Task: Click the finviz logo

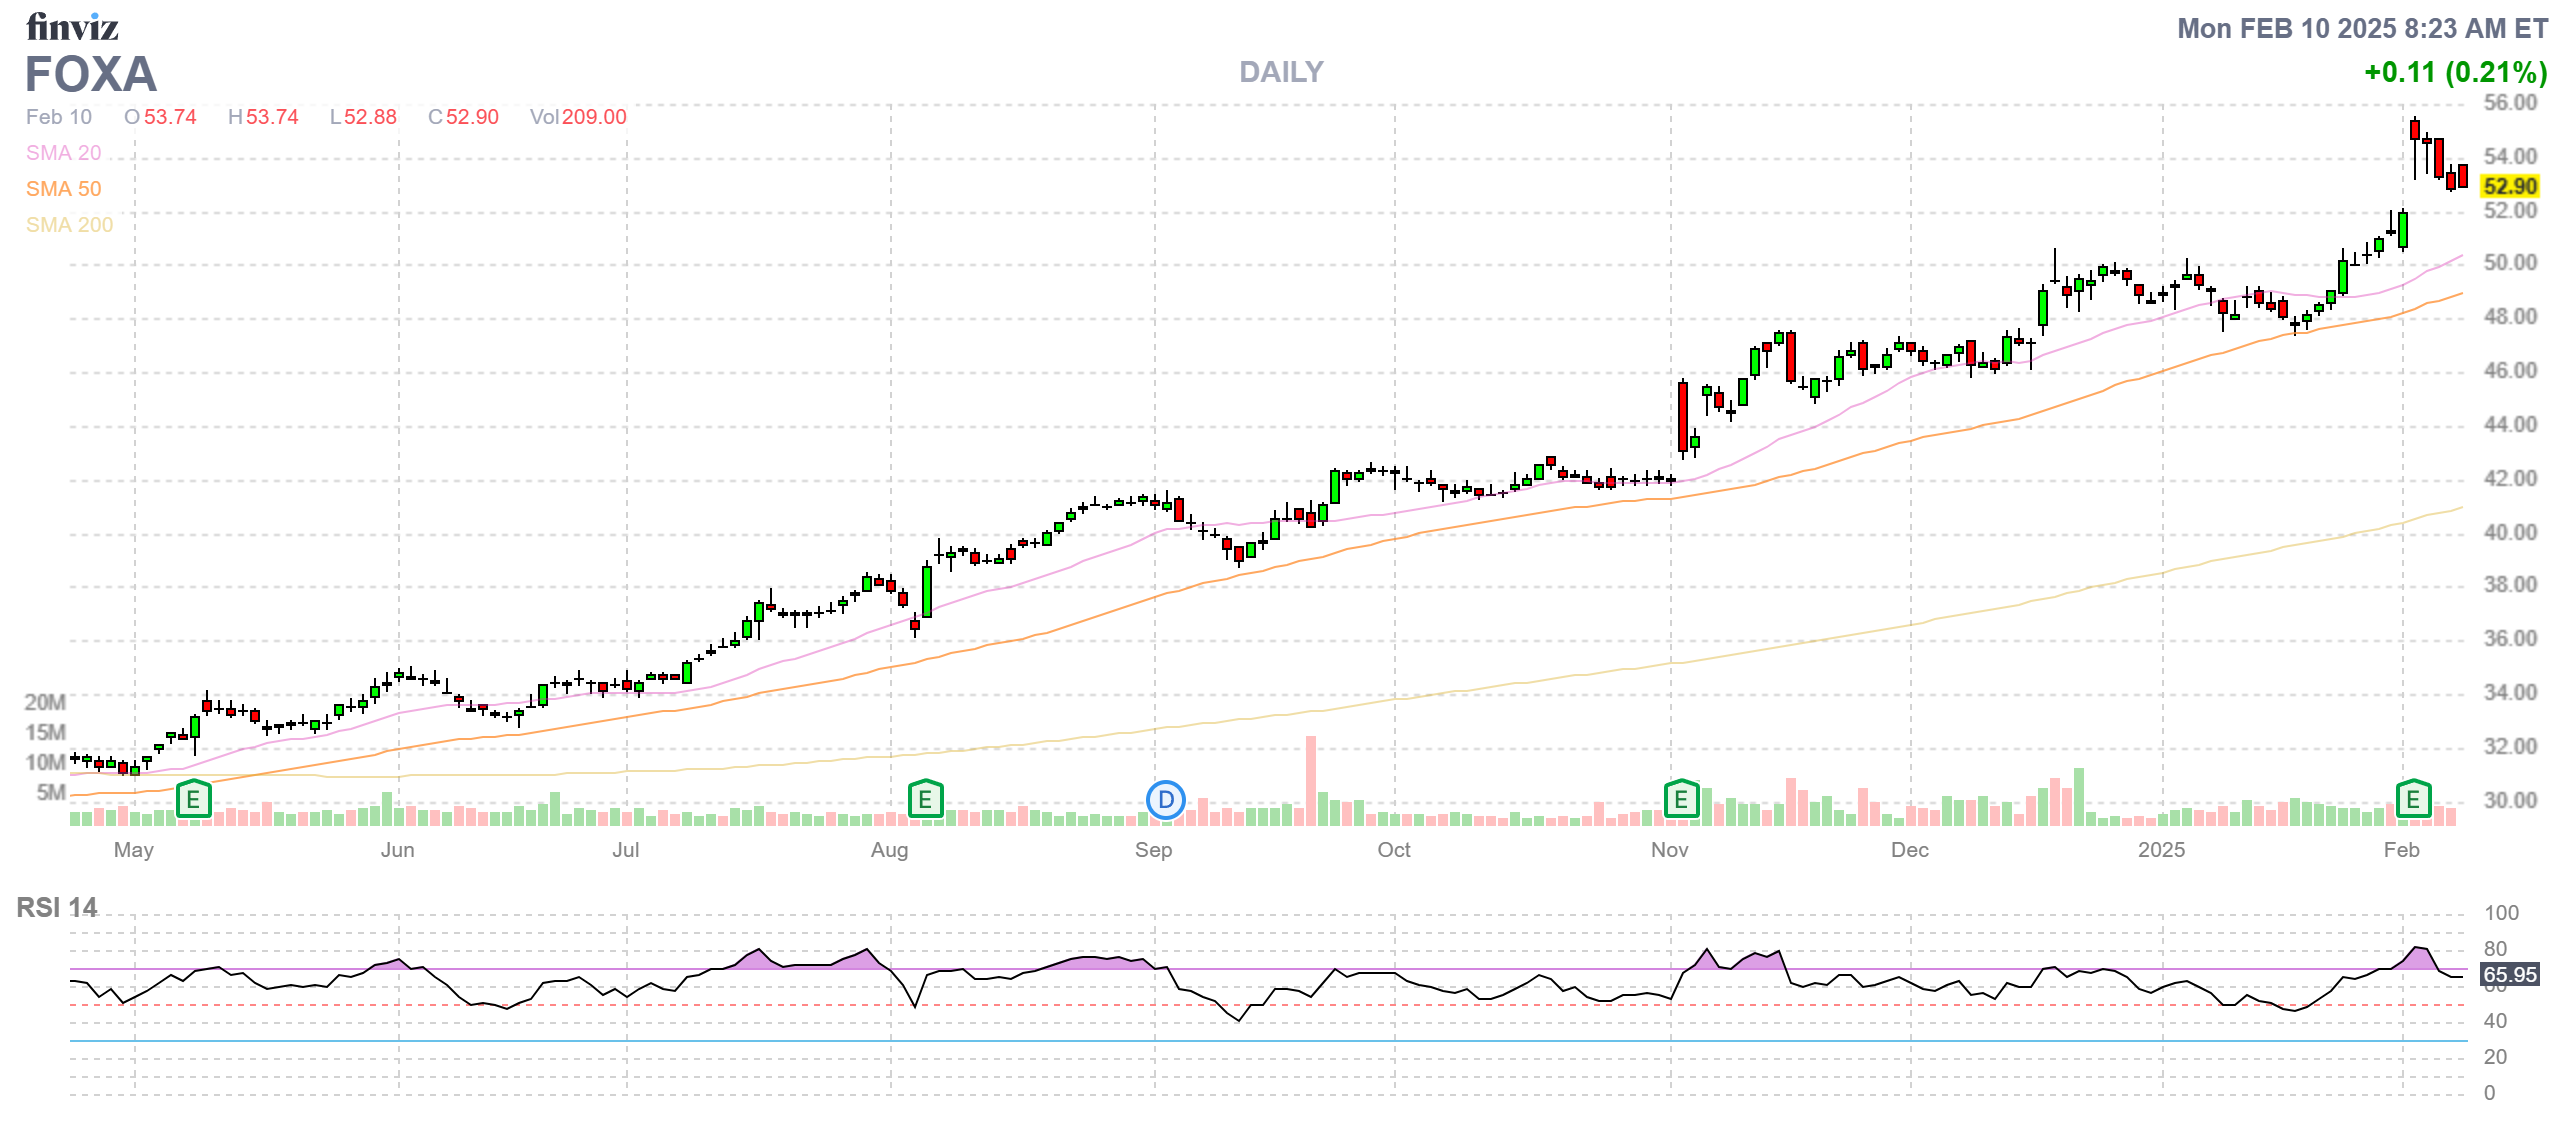Action: (x=72, y=26)
